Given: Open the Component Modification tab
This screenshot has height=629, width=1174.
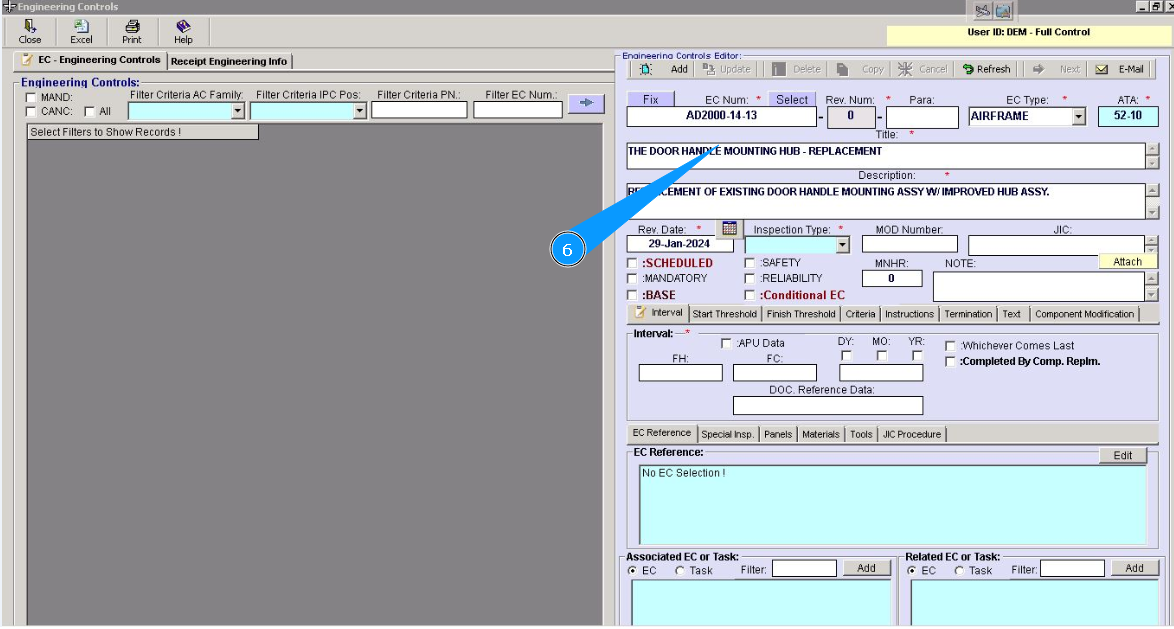Looking at the screenshot, I should [1084, 314].
